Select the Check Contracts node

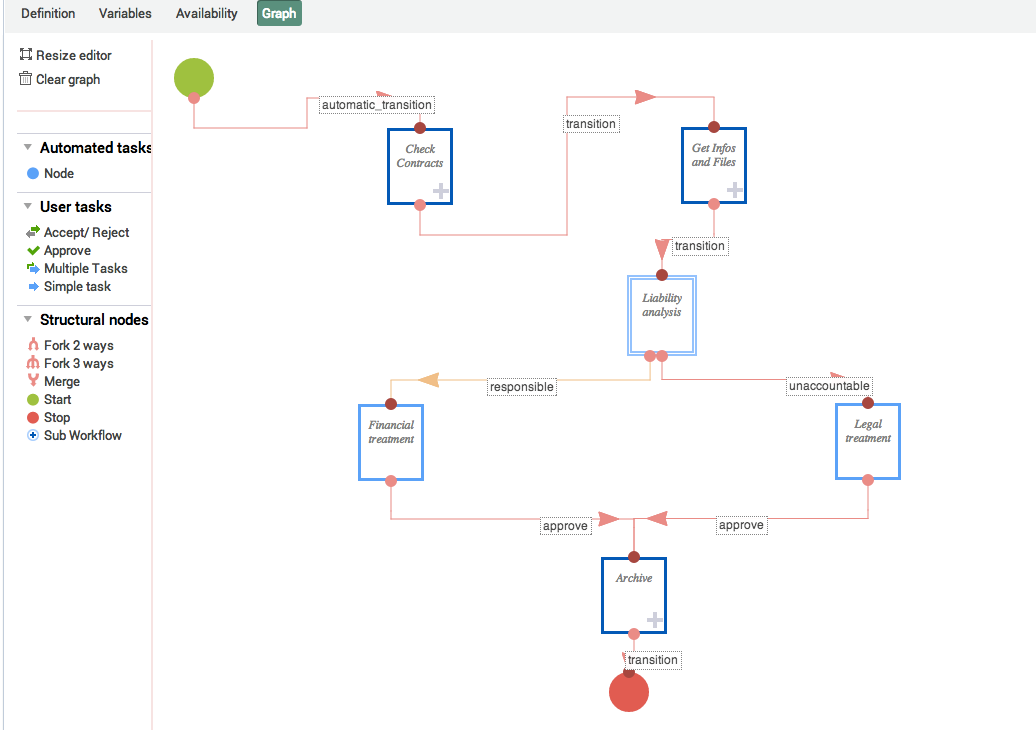(x=420, y=166)
